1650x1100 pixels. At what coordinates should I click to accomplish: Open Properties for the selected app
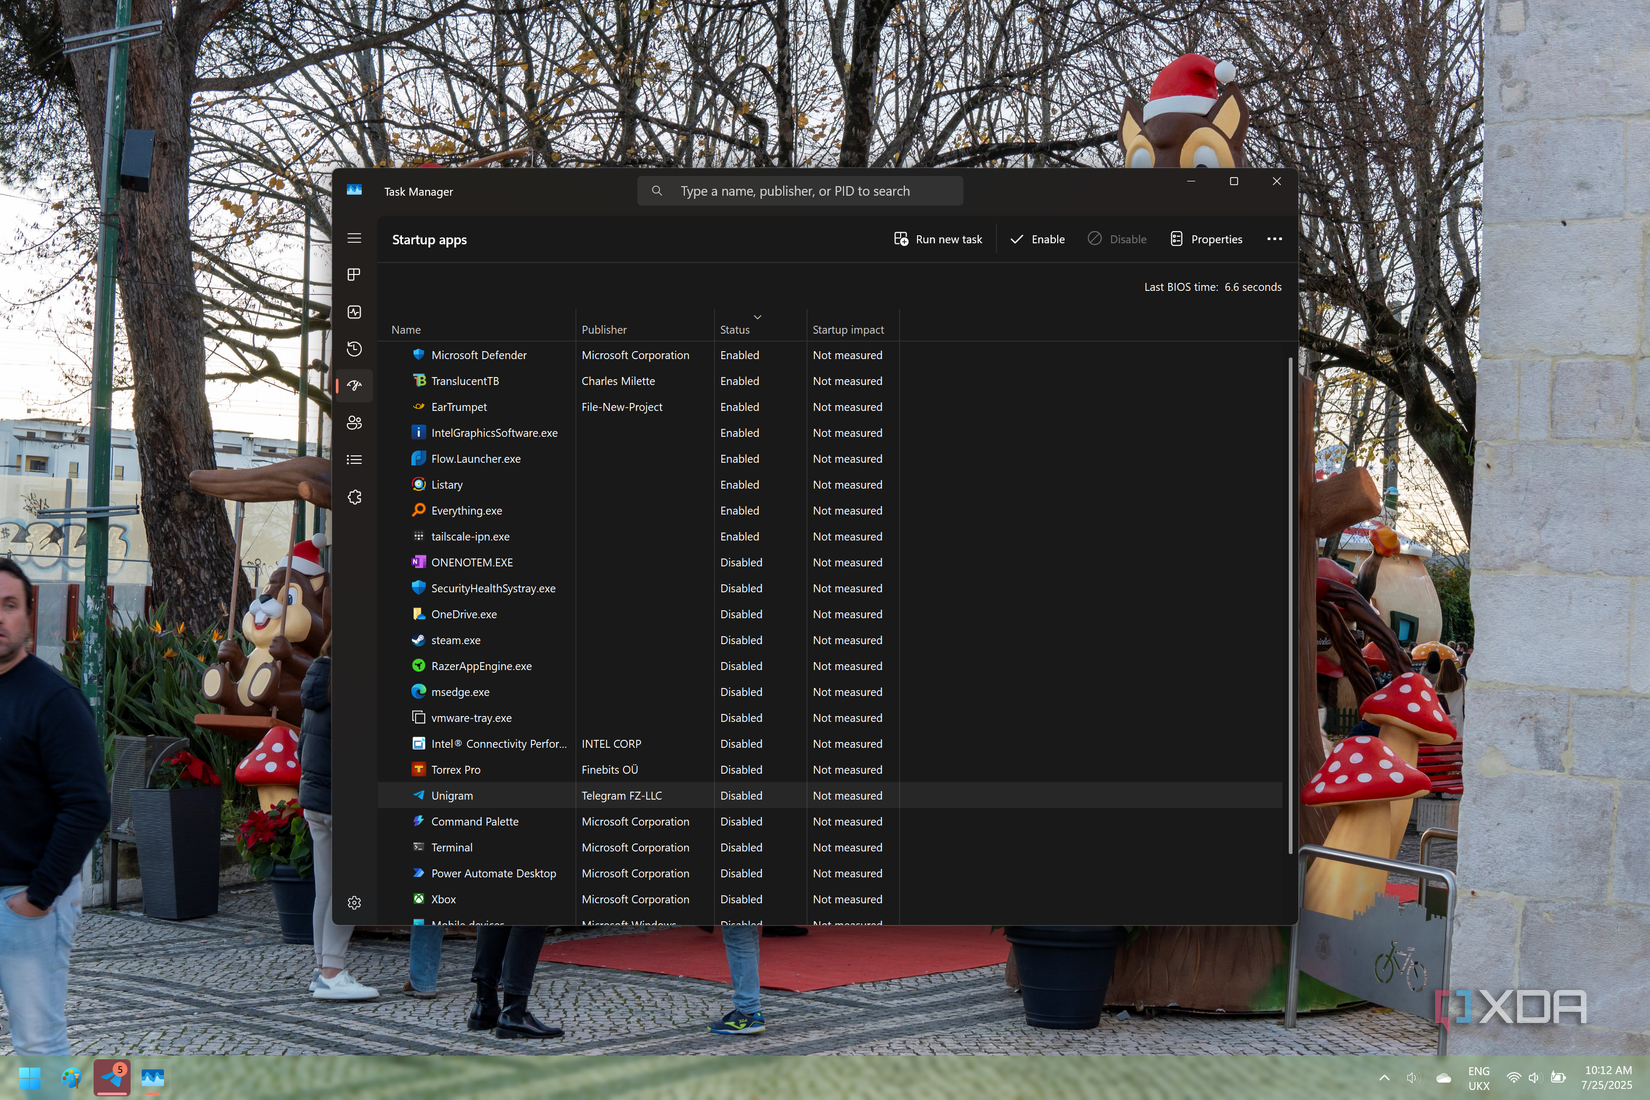click(x=1206, y=239)
